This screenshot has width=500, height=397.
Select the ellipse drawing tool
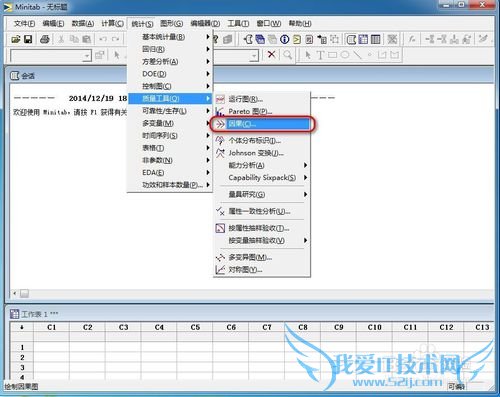(345, 55)
